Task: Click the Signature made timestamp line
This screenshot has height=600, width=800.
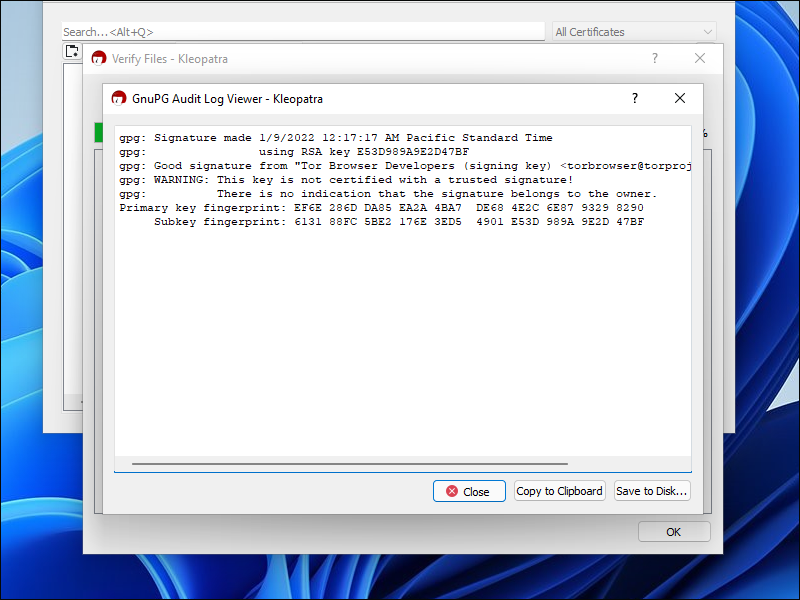Action: coord(335,138)
